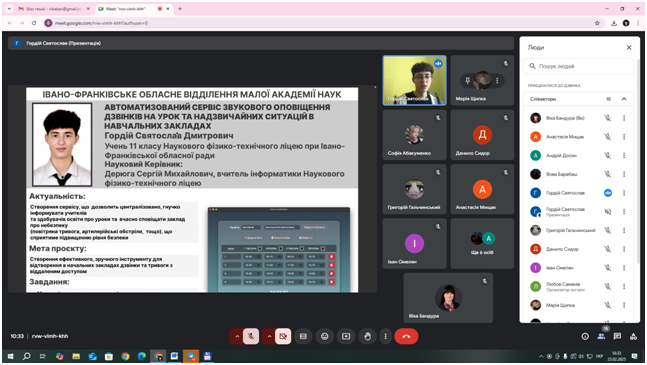Screen dimensions: 647x365
Task: Open the Ще 6 осіб tile
Action: tap(482, 243)
